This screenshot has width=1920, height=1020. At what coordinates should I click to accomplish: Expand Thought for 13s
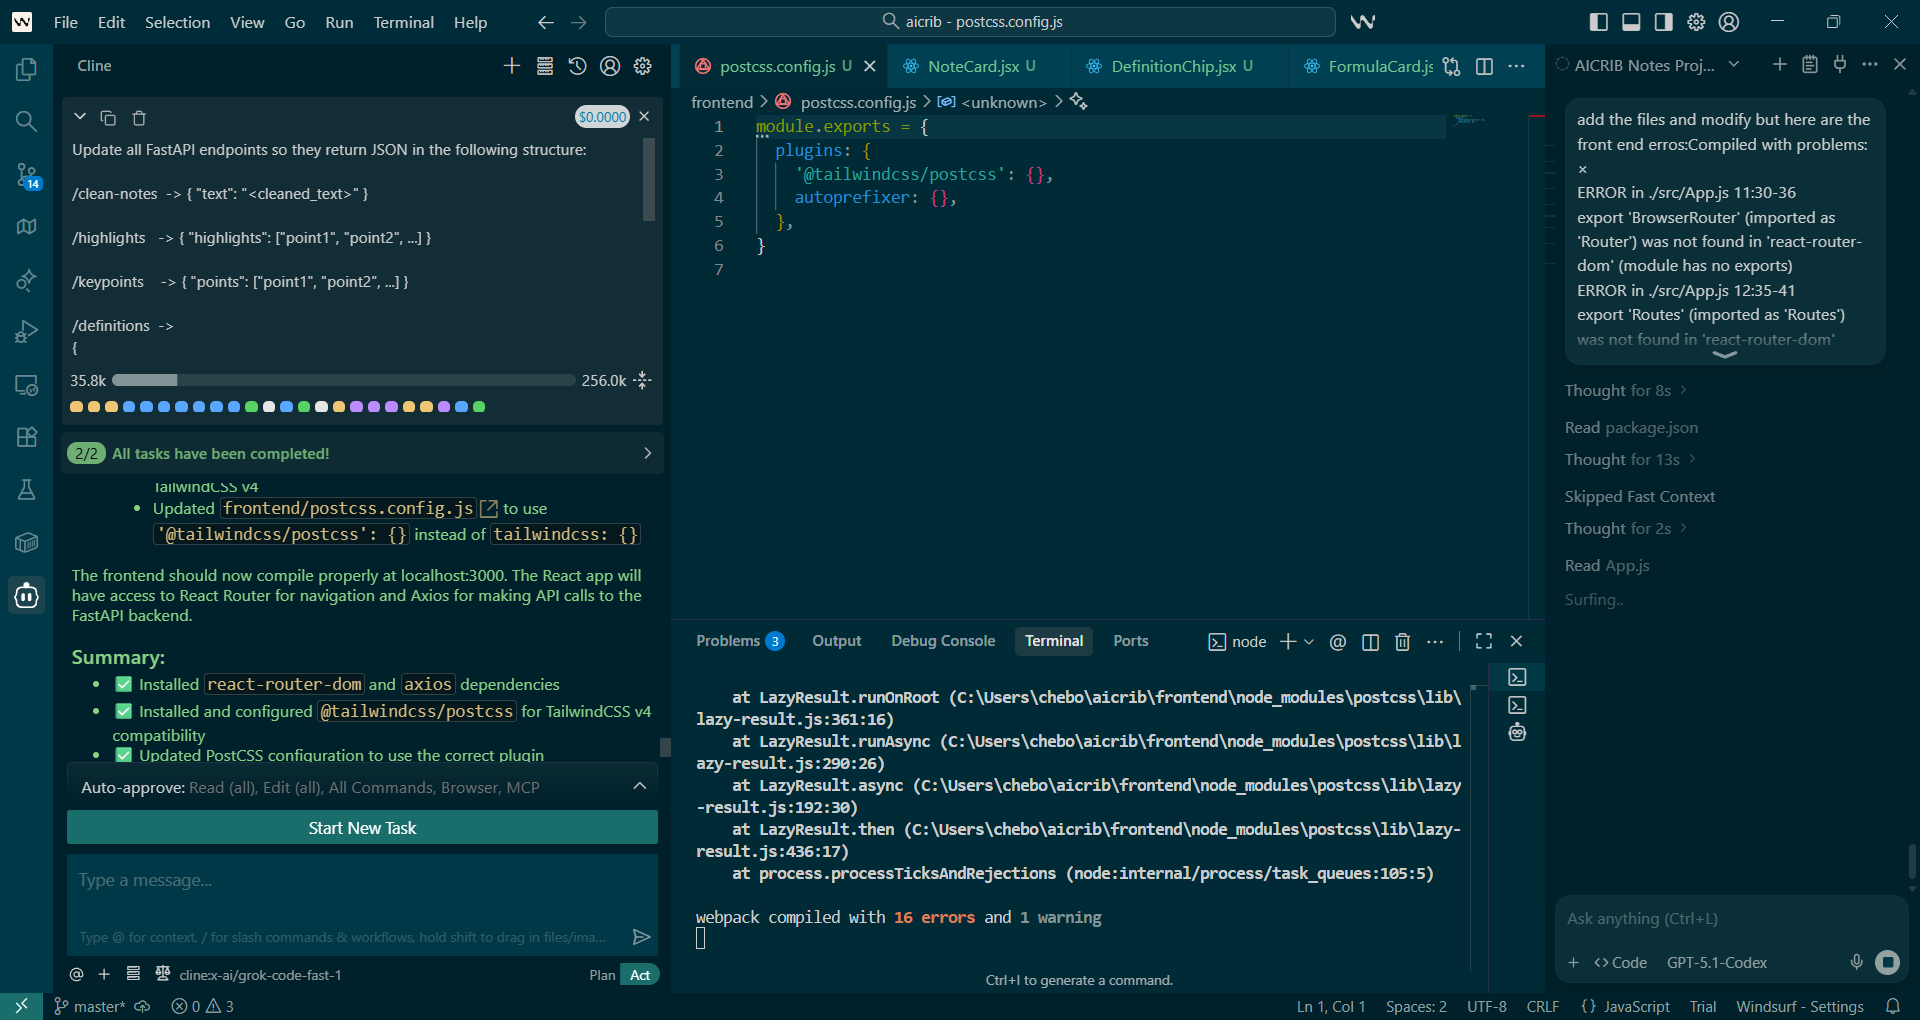1631,459
